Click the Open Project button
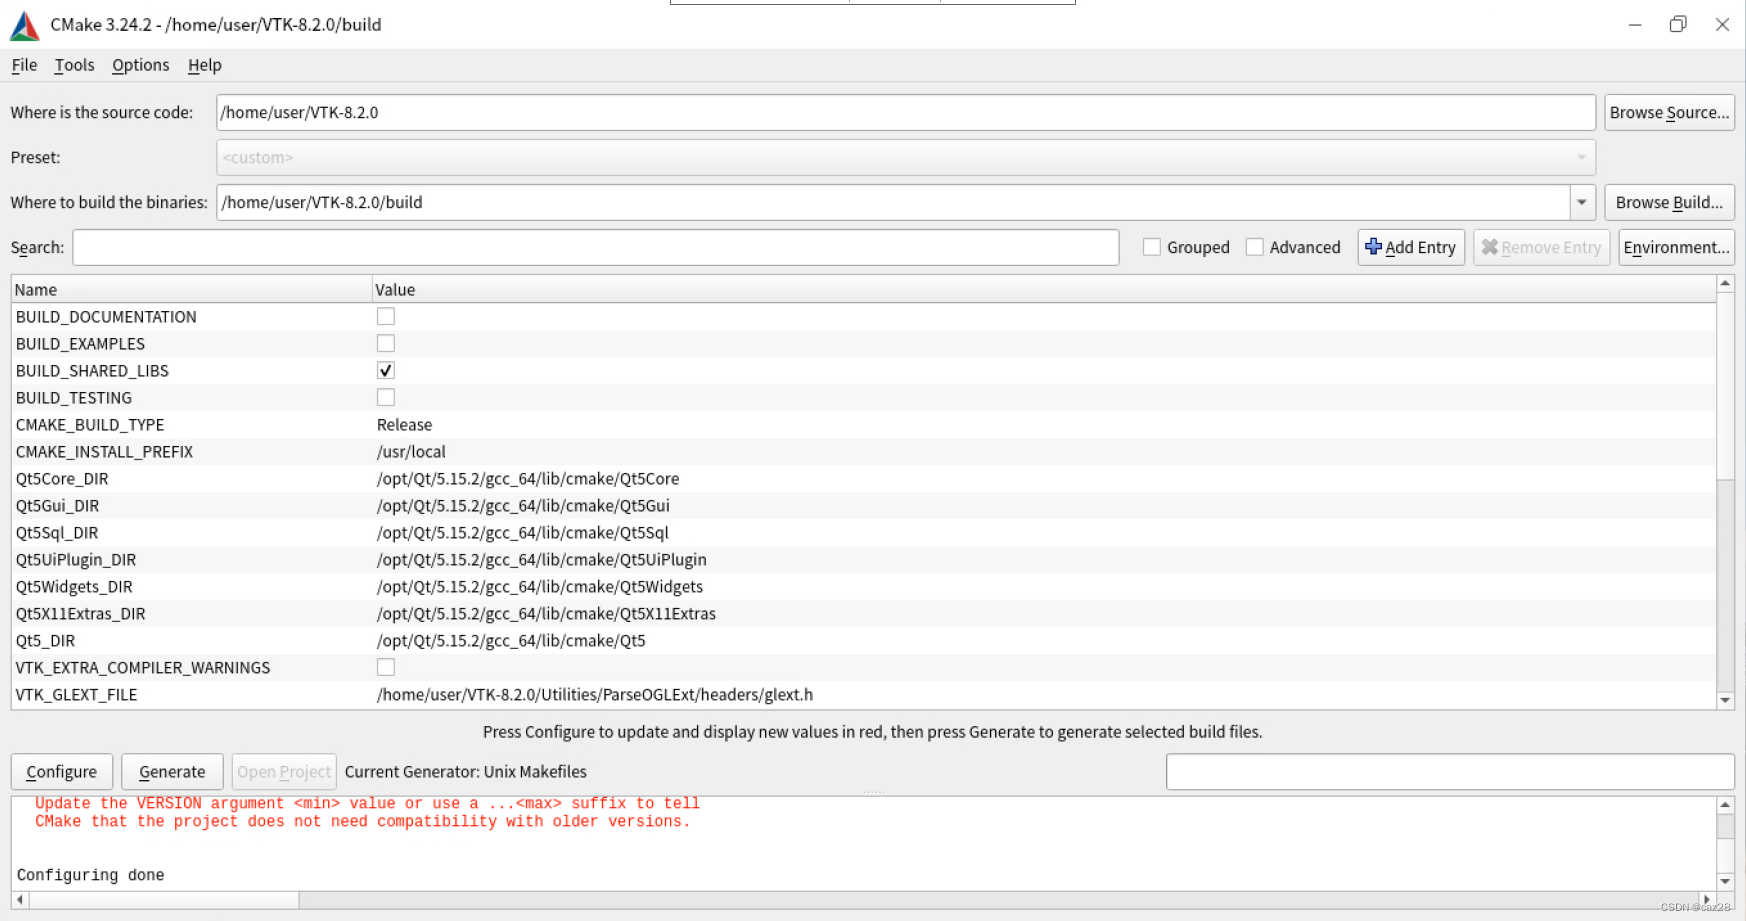Image resolution: width=1746 pixels, height=921 pixels. [284, 772]
